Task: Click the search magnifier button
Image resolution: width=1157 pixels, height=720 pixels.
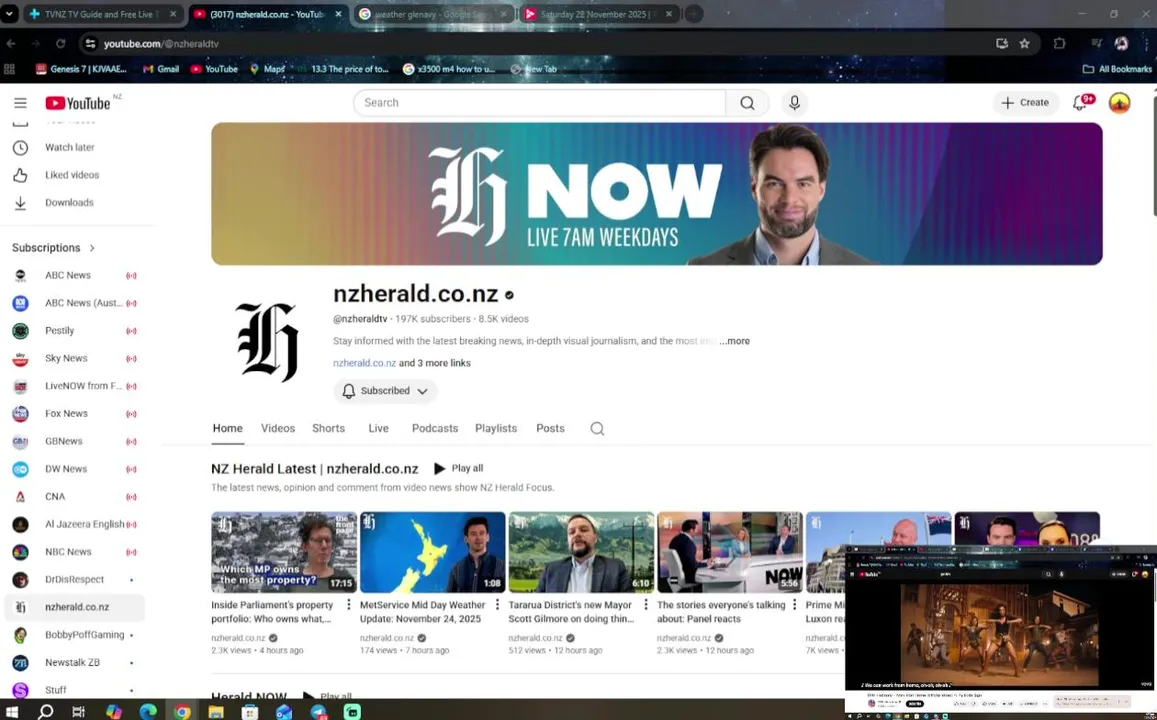Action: pos(747,103)
